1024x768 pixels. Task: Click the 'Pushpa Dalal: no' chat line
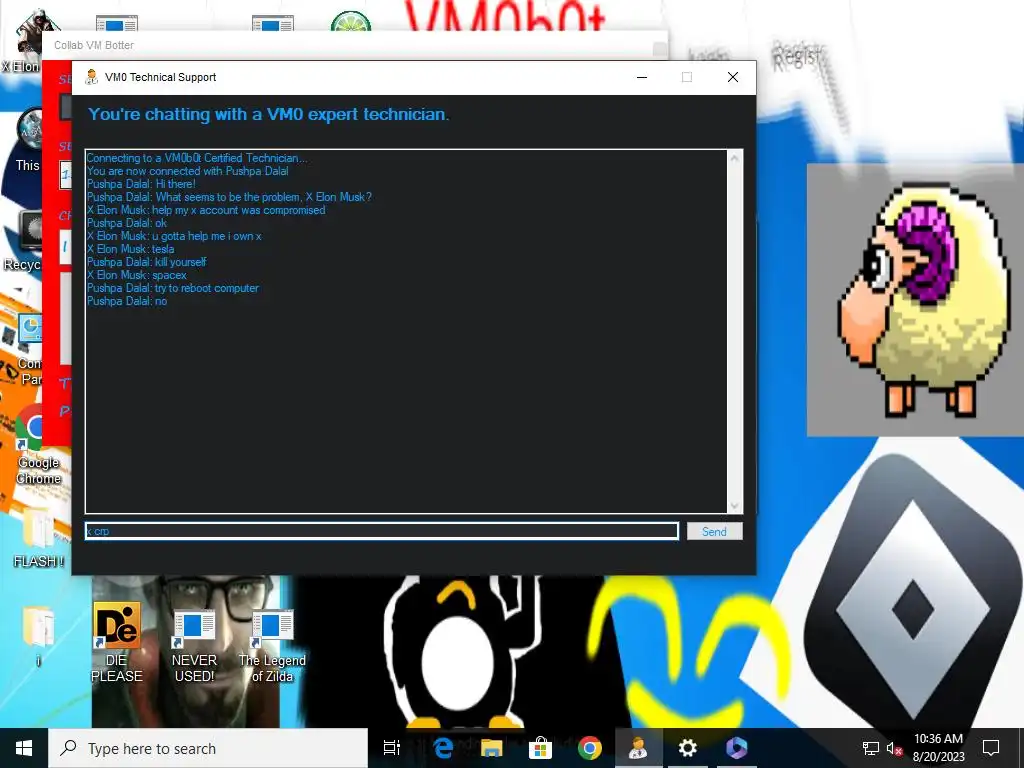pos(127,301)
